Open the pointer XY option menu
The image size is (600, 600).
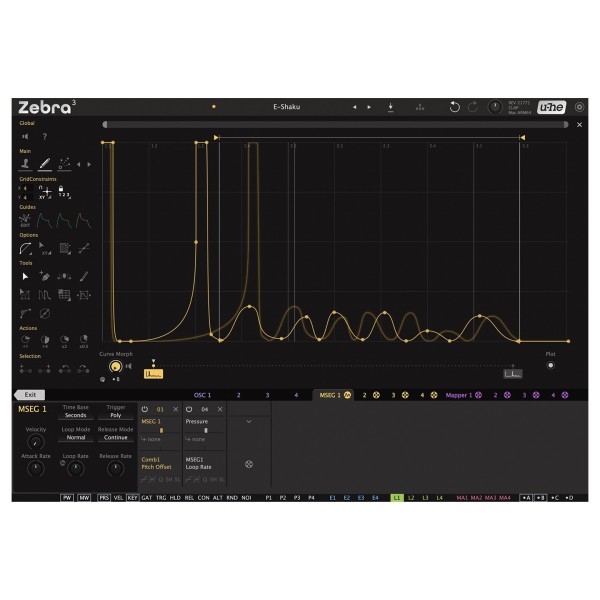[x=45, y=249]
